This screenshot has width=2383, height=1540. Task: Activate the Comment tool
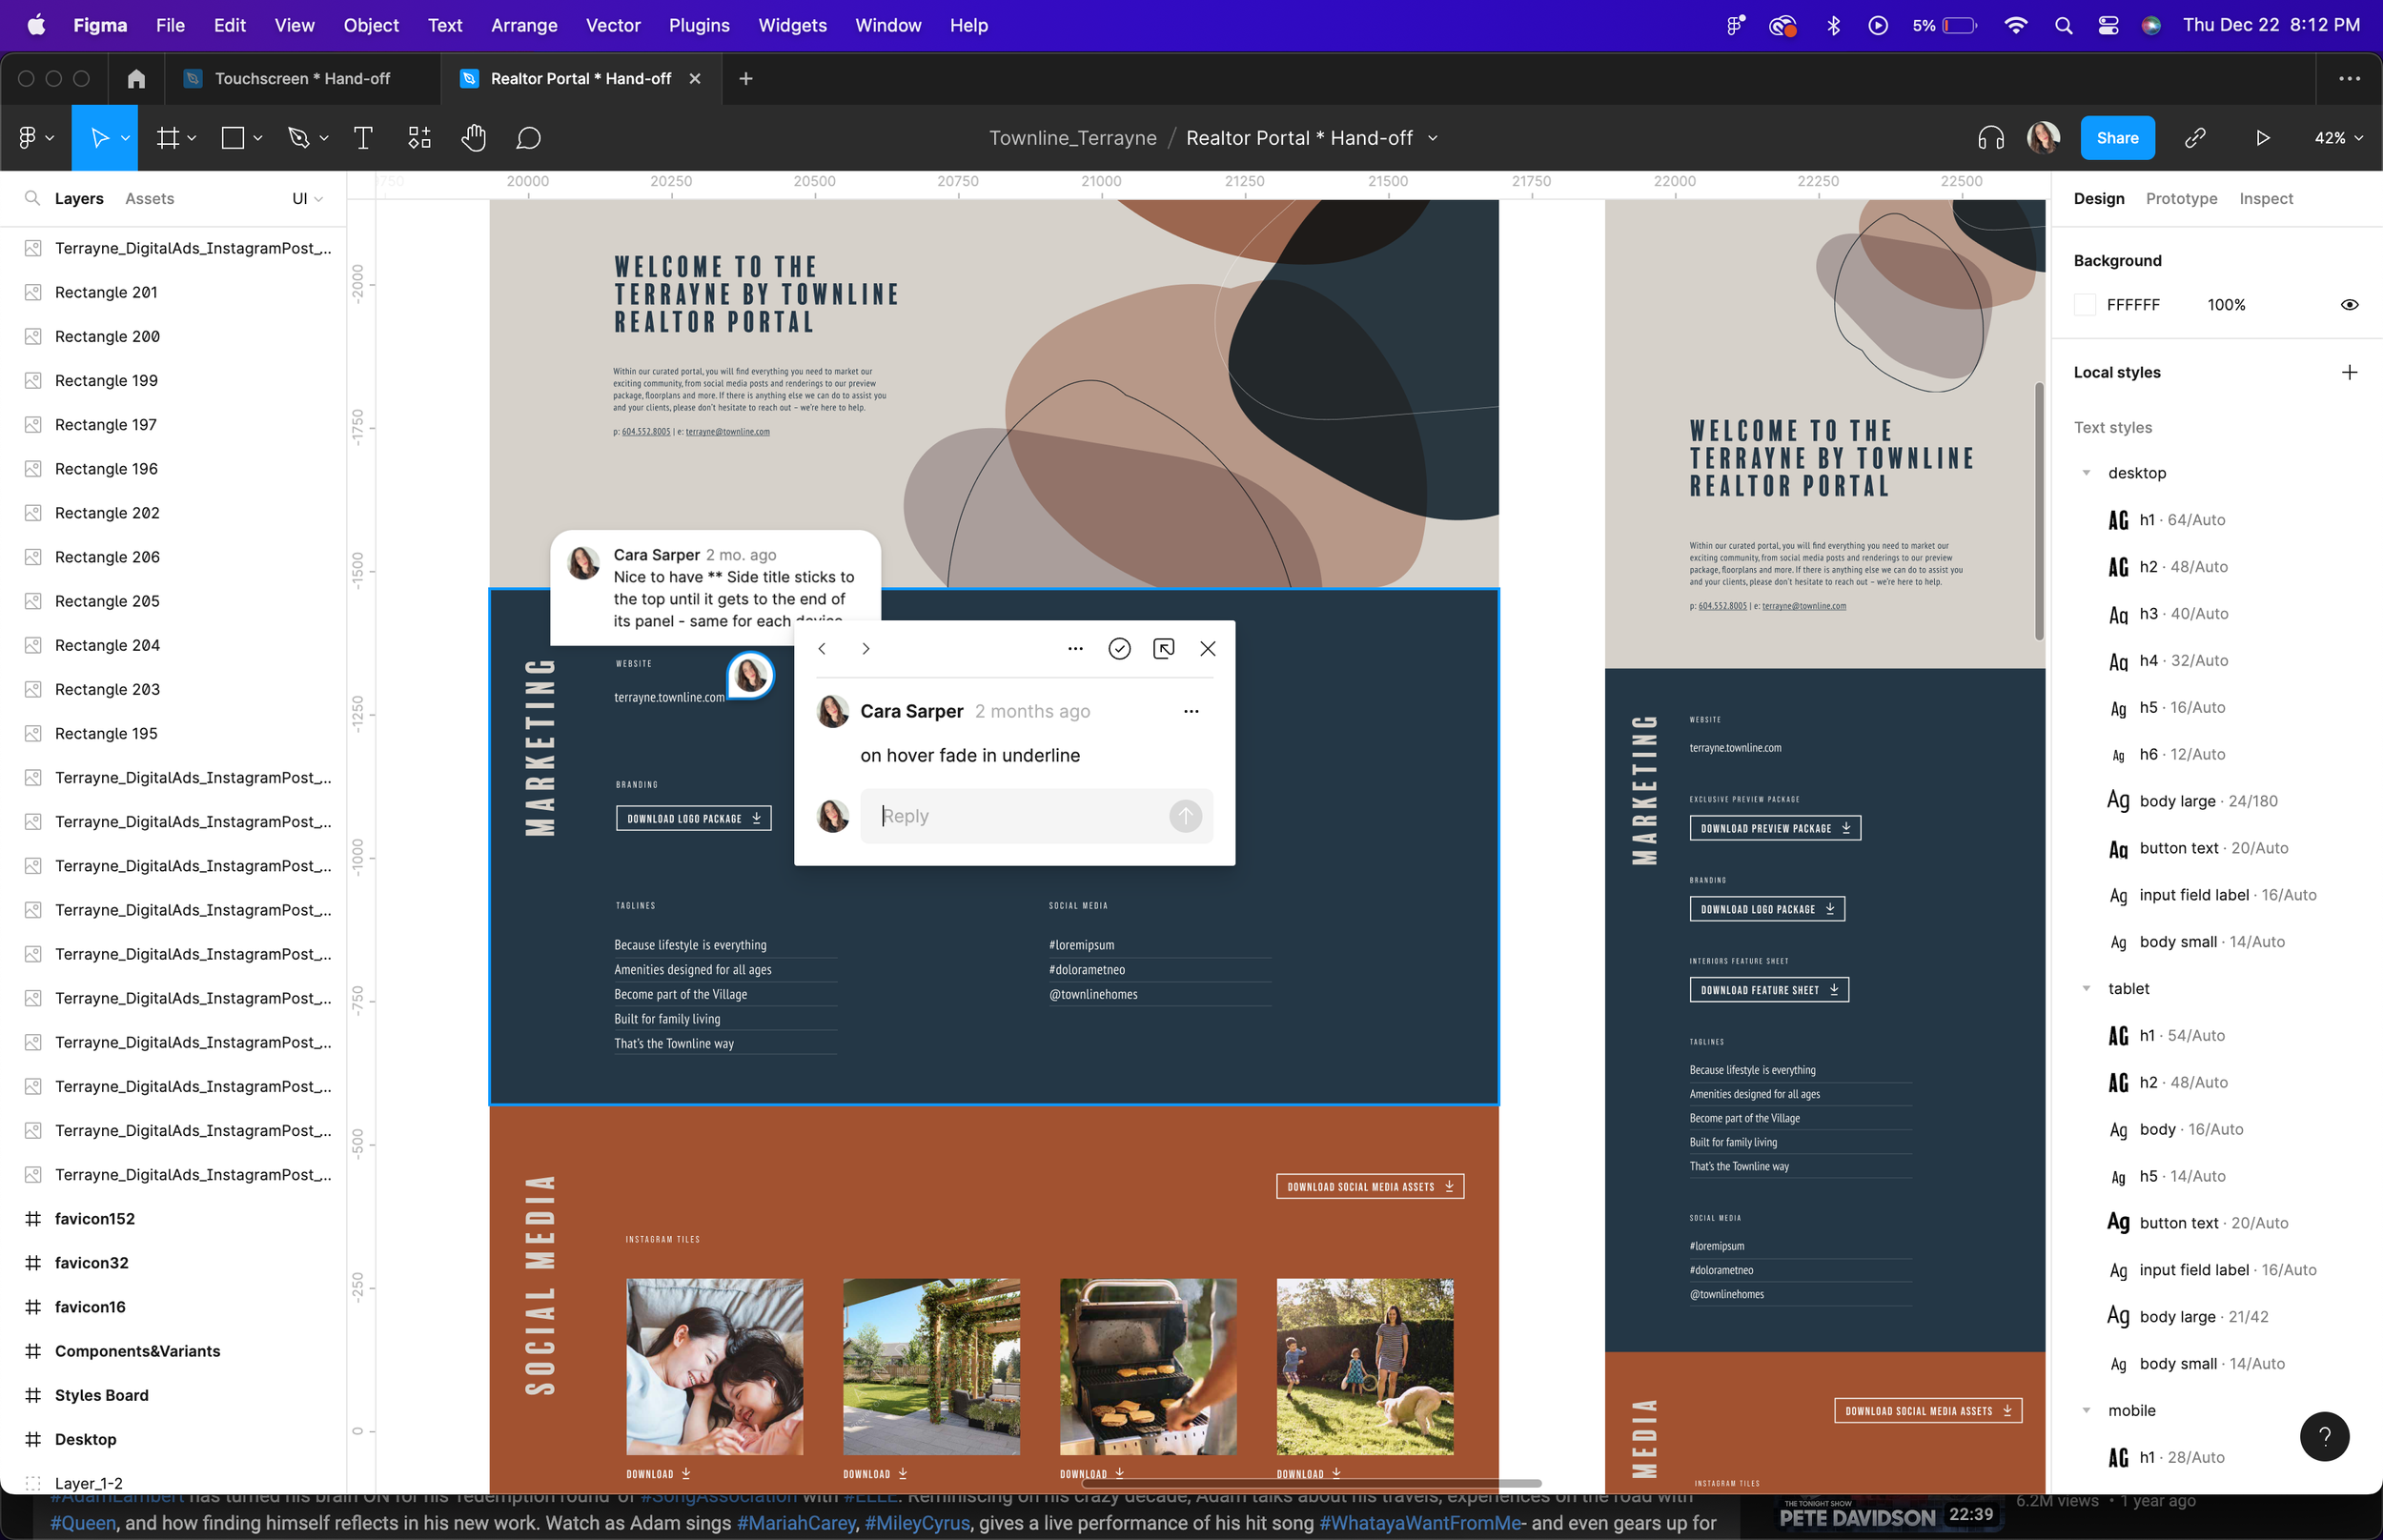tap(528, 138)
